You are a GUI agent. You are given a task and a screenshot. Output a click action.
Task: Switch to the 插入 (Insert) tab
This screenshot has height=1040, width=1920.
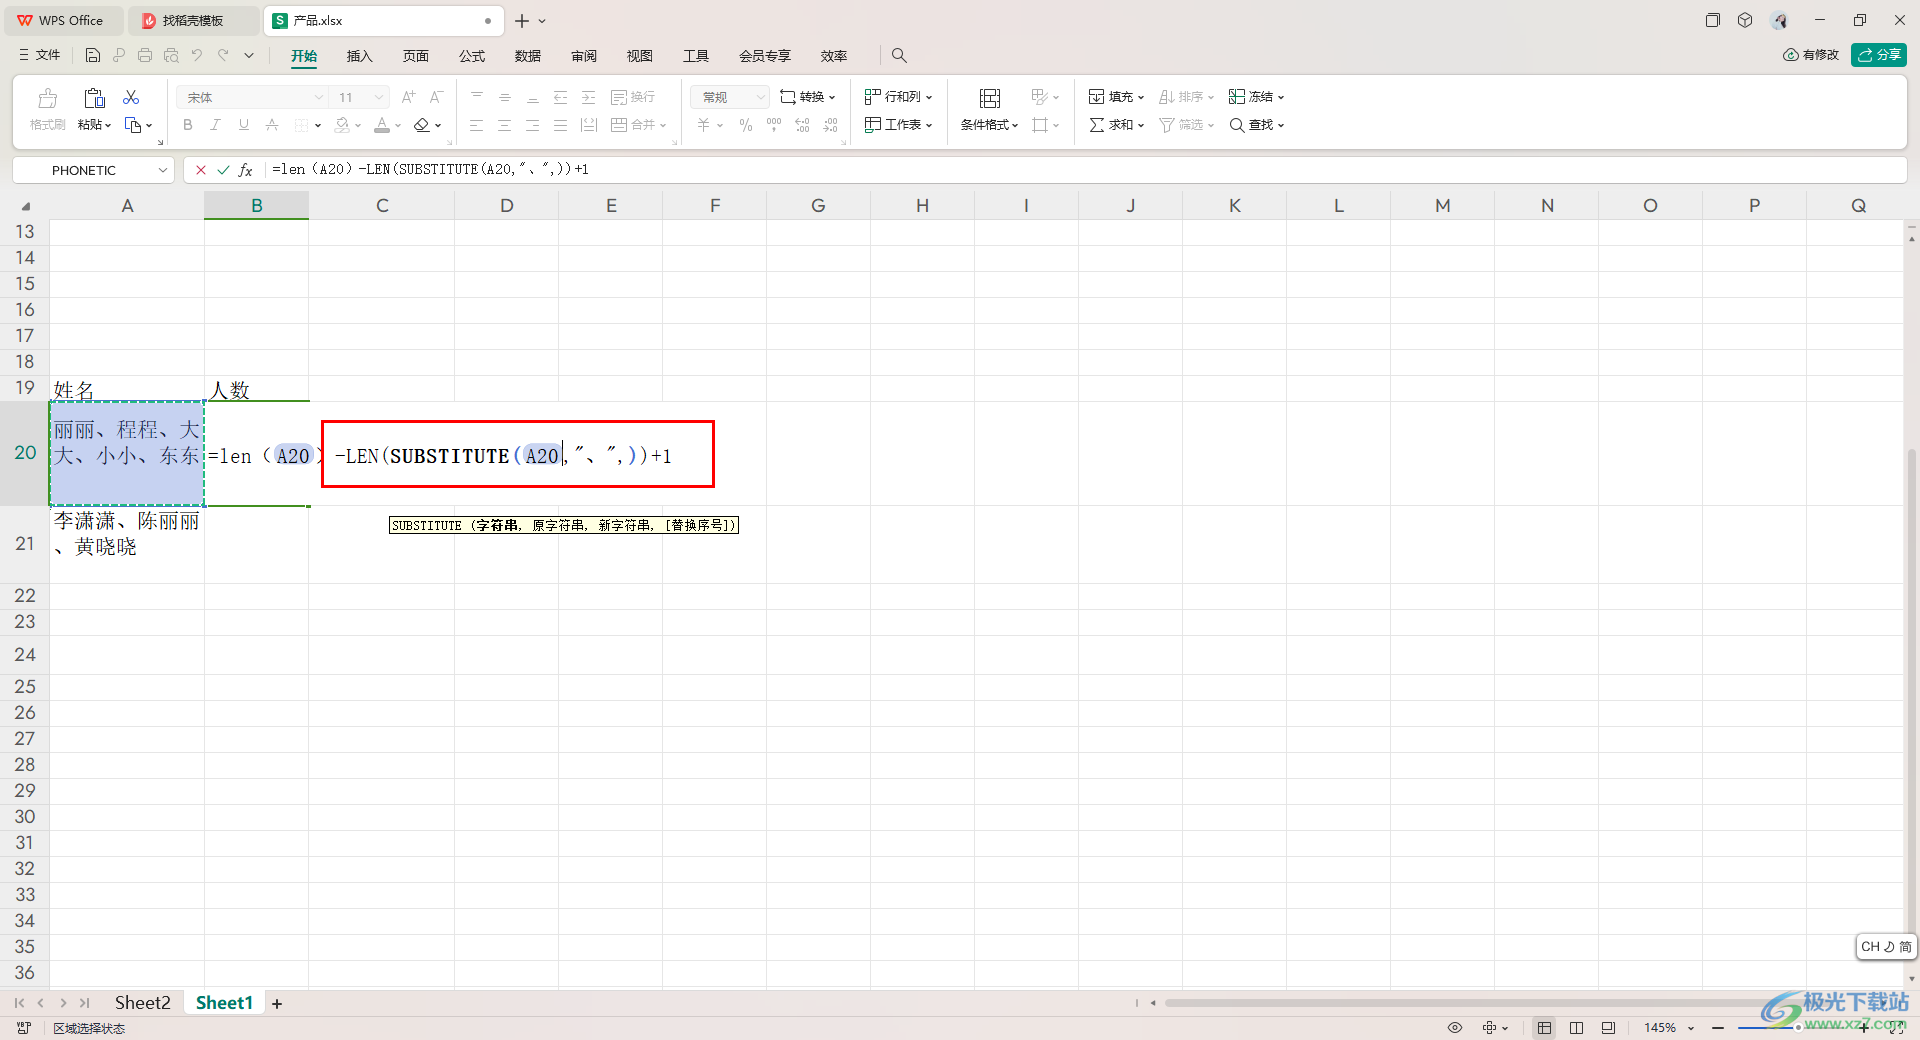click(x=359, y=56)
